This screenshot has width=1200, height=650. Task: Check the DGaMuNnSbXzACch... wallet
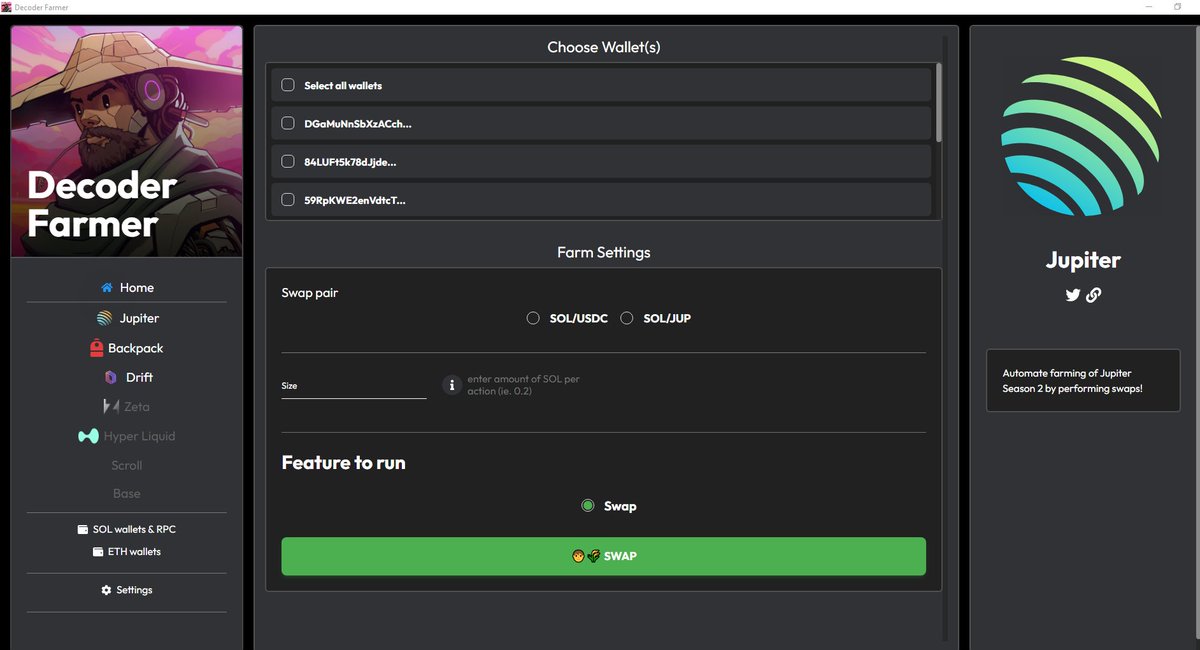[288, 123]
